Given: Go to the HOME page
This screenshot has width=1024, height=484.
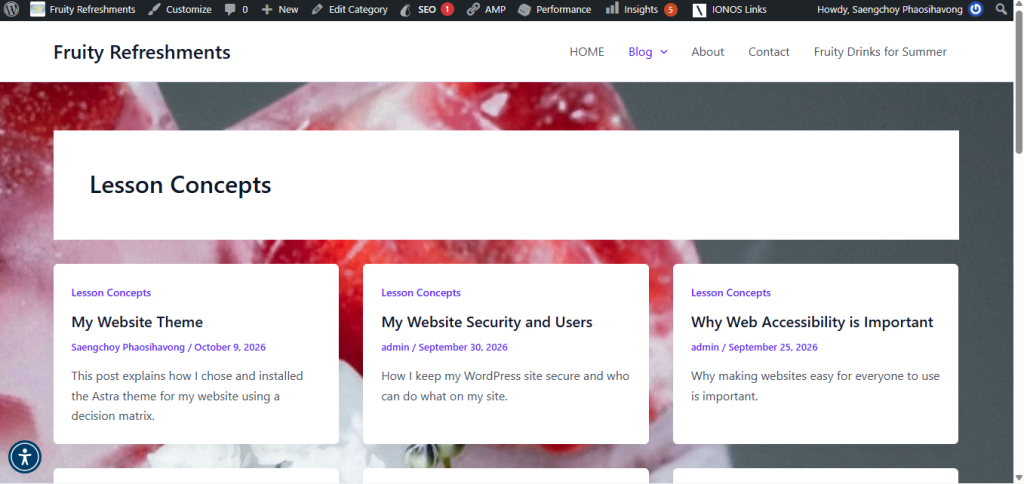Looking at the screenshot, I should coord(586,52).
